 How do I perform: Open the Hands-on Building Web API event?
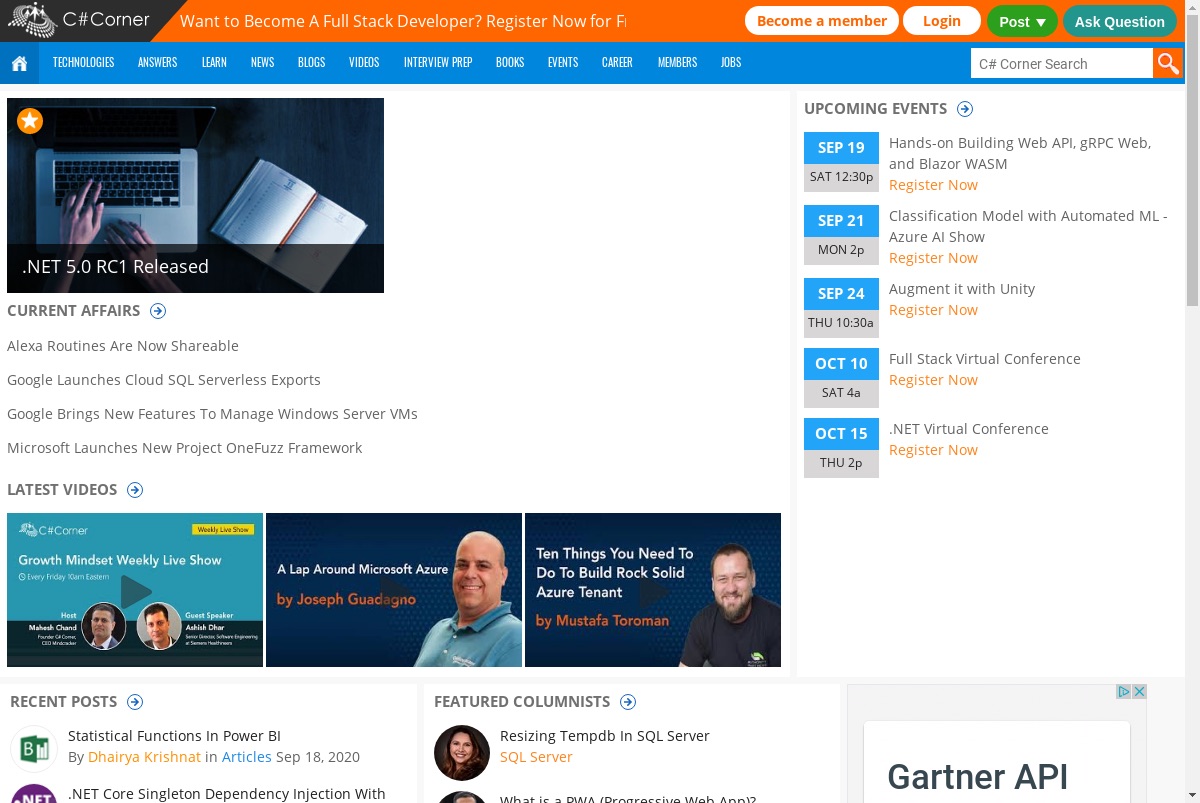tap(1020, 153)
